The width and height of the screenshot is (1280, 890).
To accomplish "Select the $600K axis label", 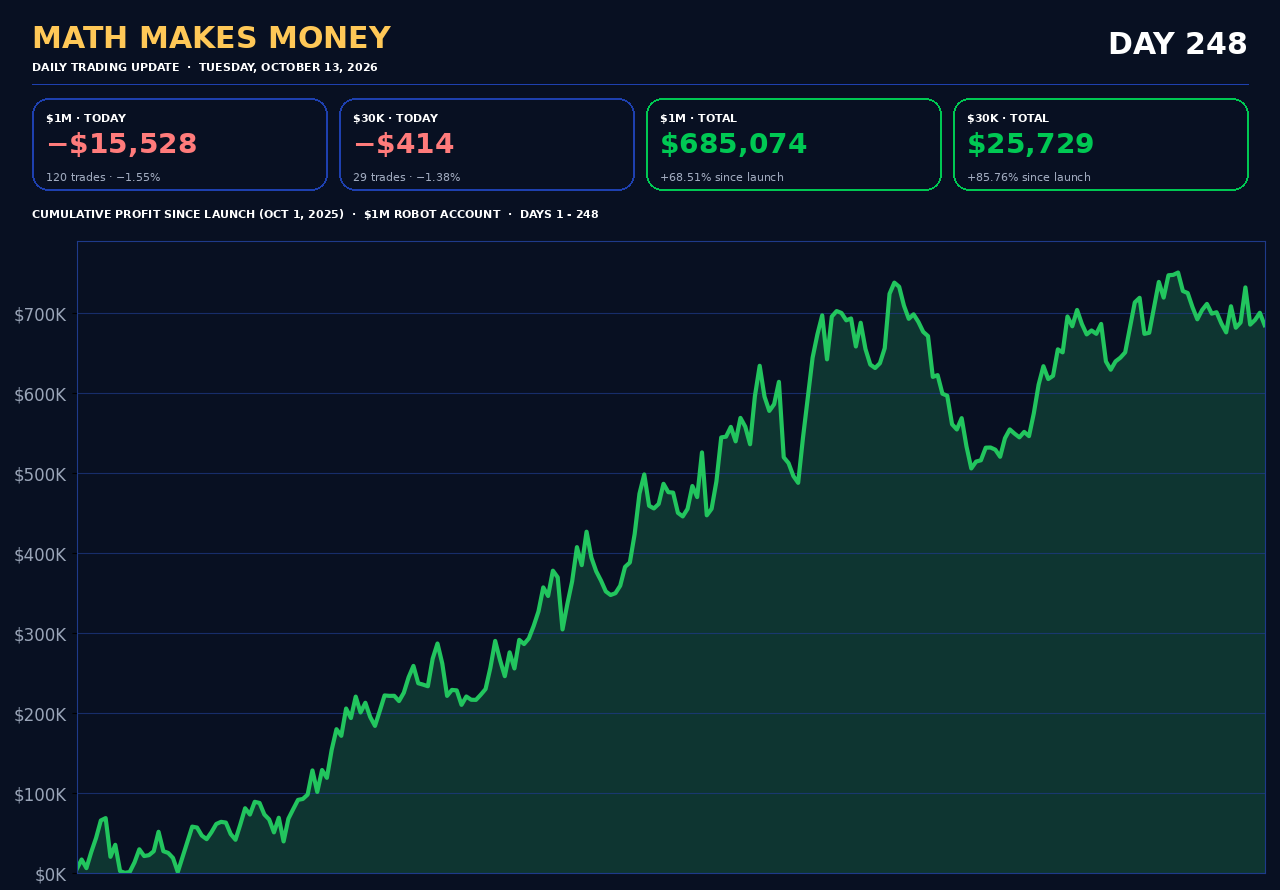I will click(40, 395).
